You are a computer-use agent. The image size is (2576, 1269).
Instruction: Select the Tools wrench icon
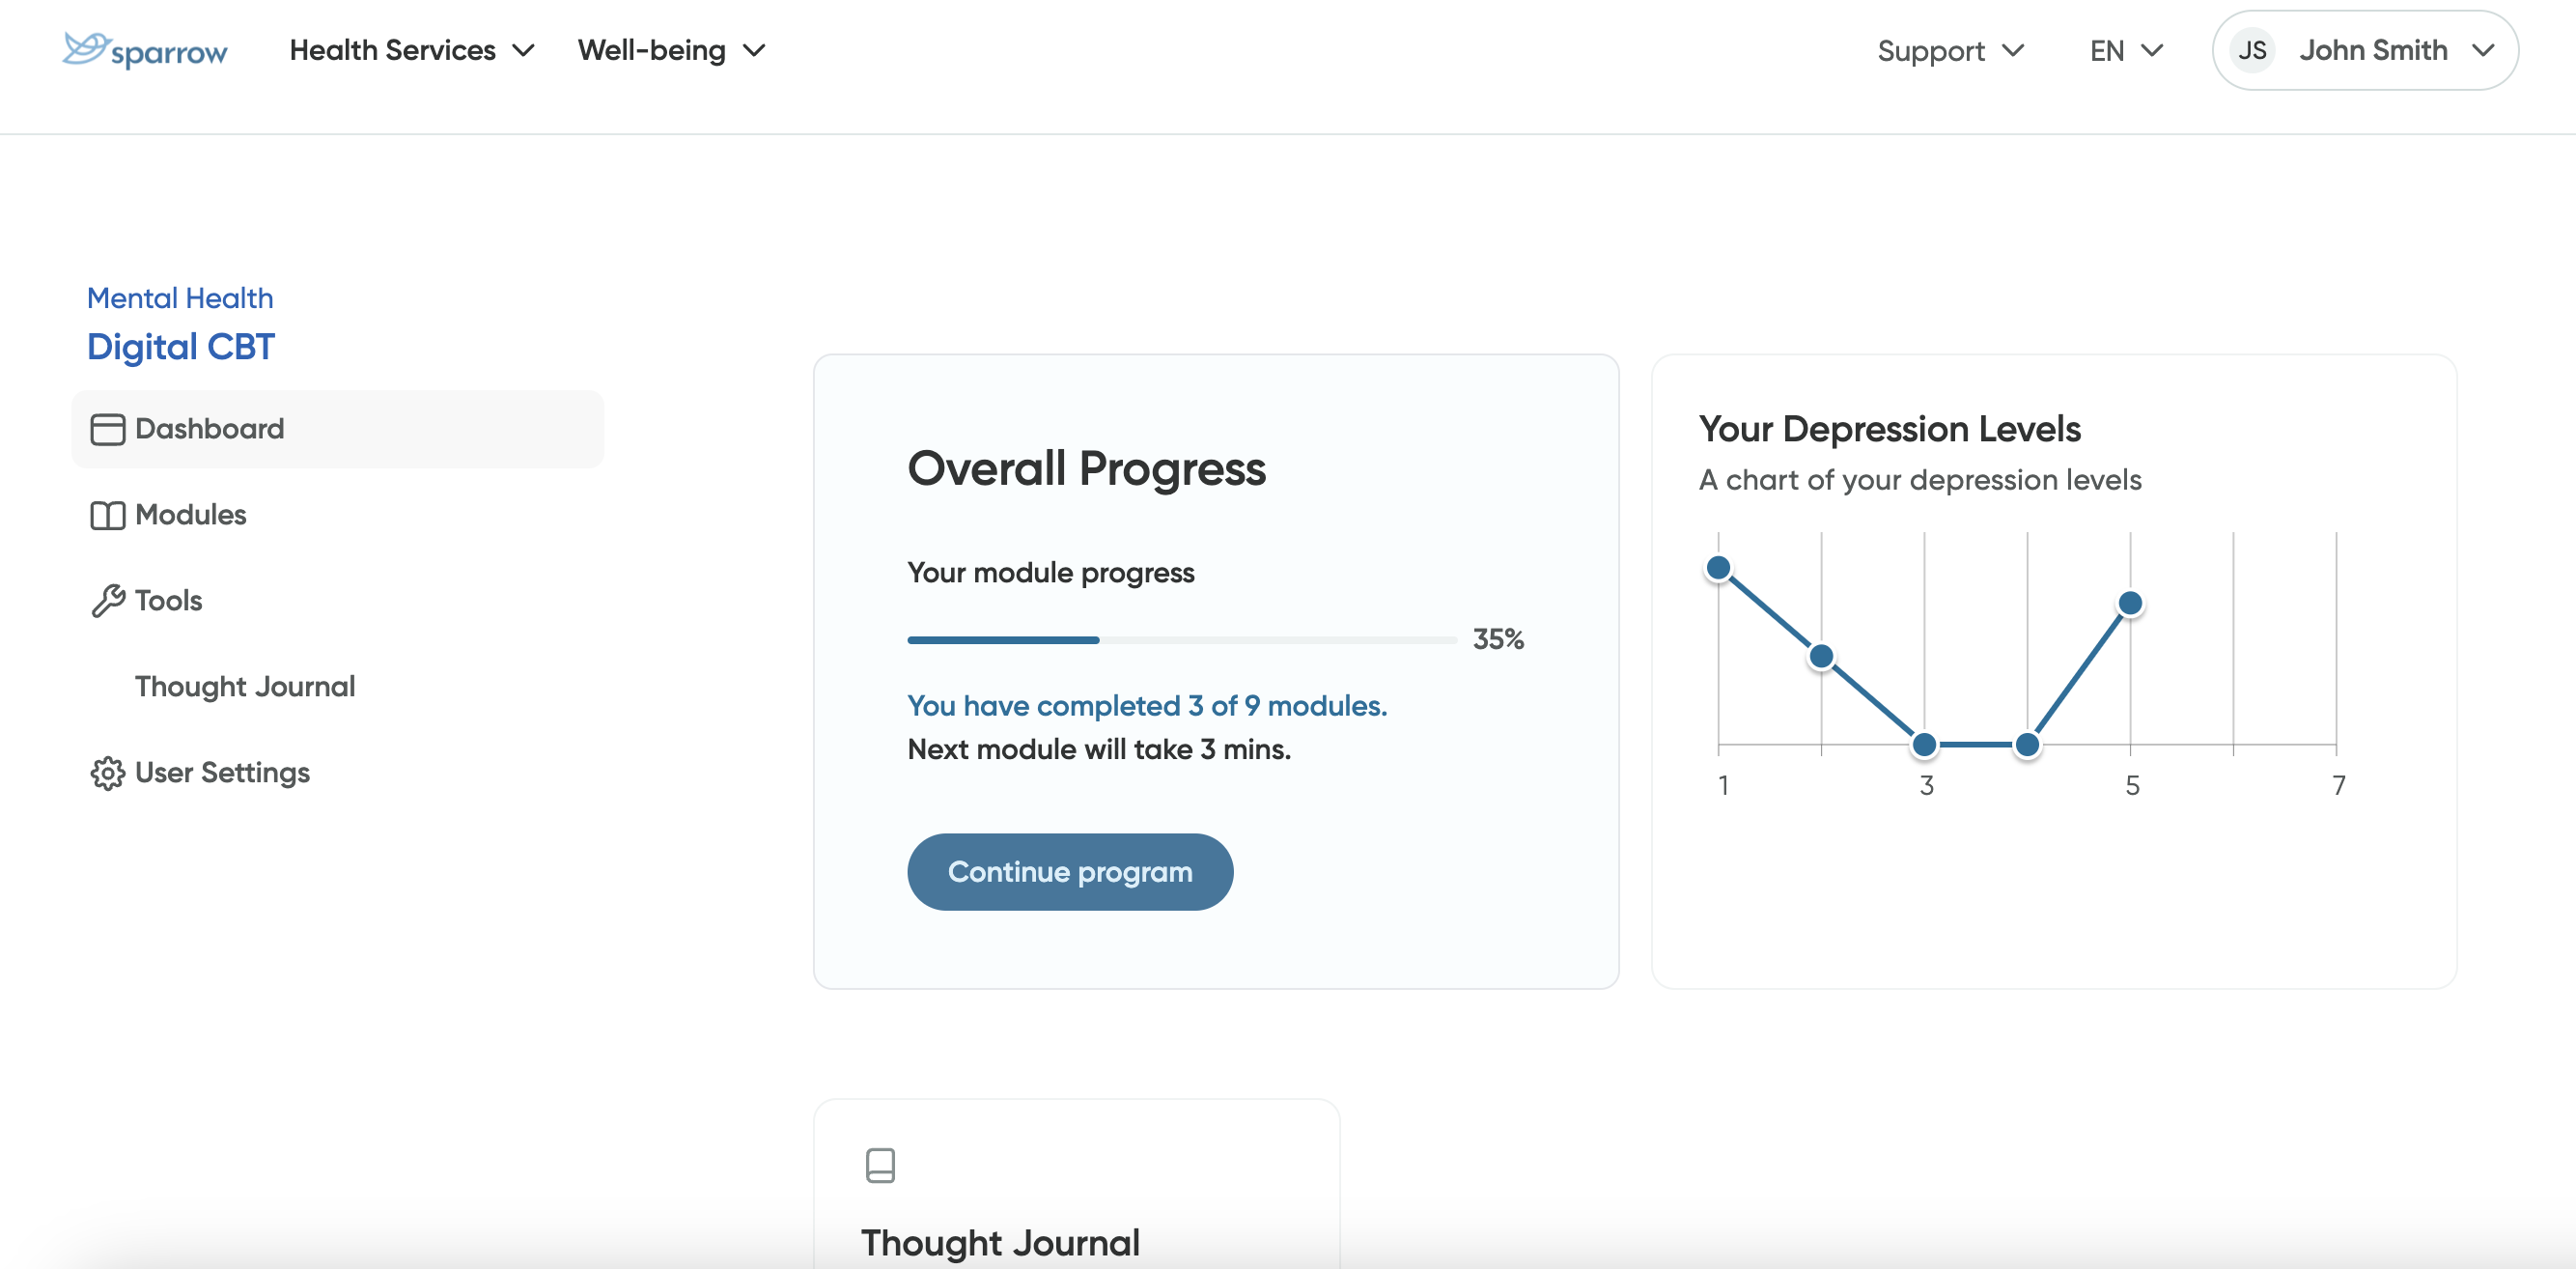point(107,600)
